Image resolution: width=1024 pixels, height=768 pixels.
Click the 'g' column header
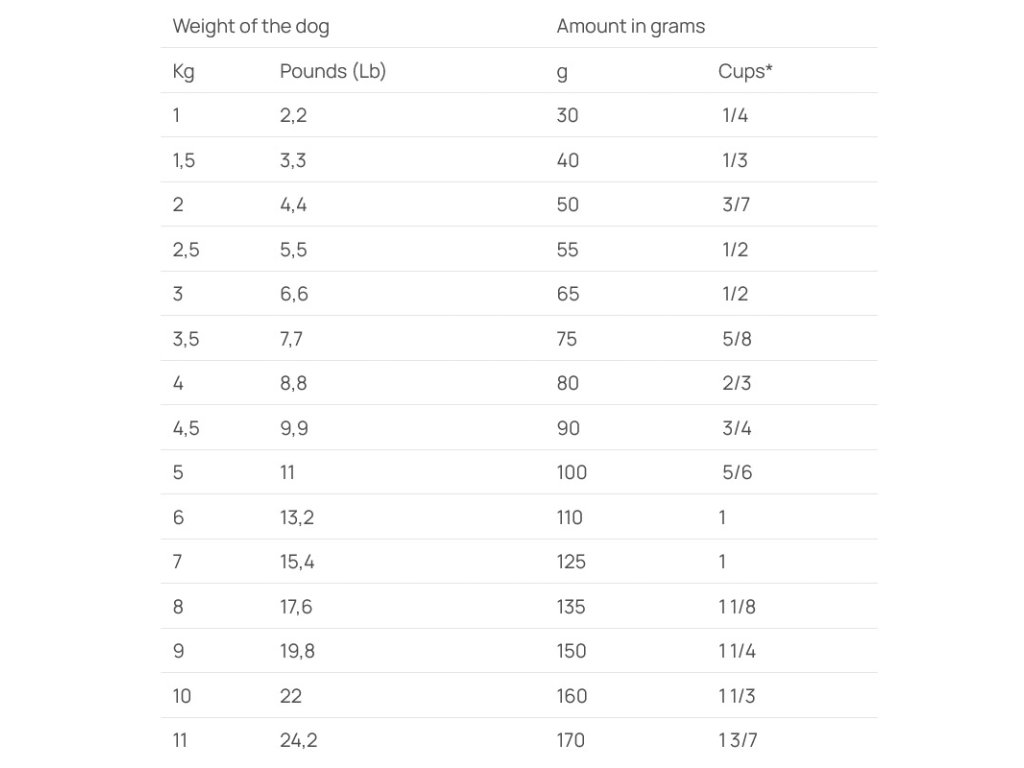pos(562,71)
